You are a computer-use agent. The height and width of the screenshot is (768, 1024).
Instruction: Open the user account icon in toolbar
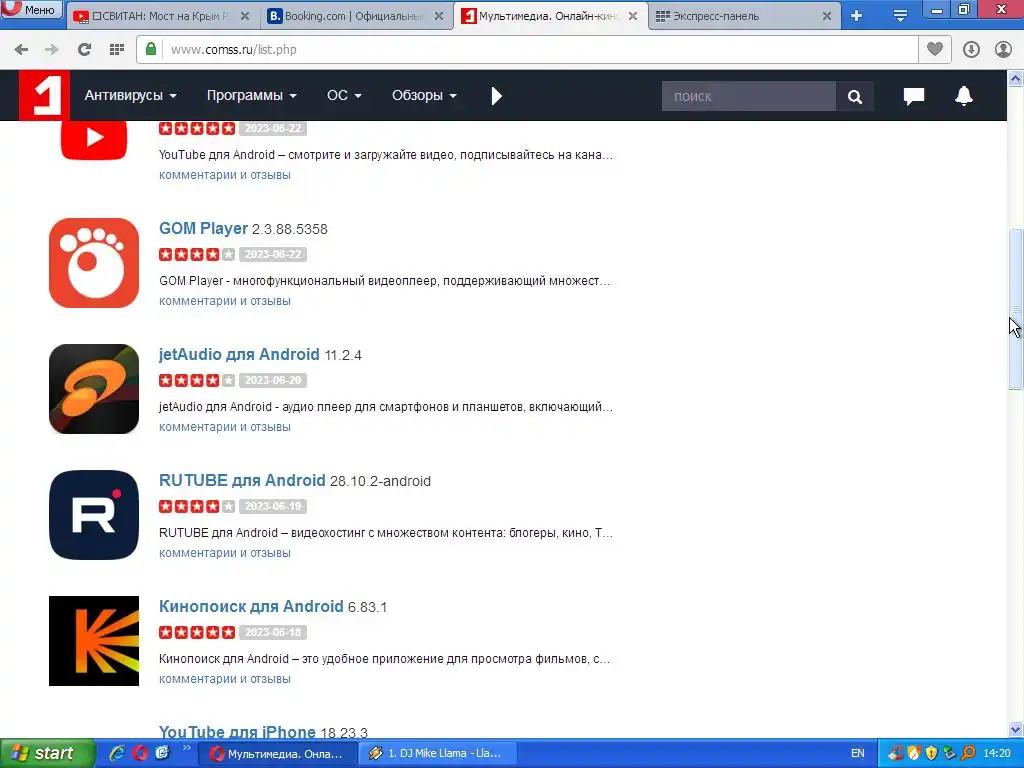point(1003,50)
